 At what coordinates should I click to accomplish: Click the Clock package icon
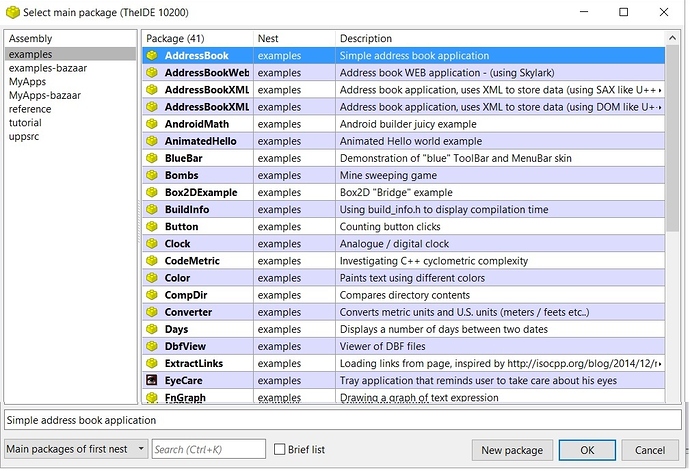pos(152,243)
